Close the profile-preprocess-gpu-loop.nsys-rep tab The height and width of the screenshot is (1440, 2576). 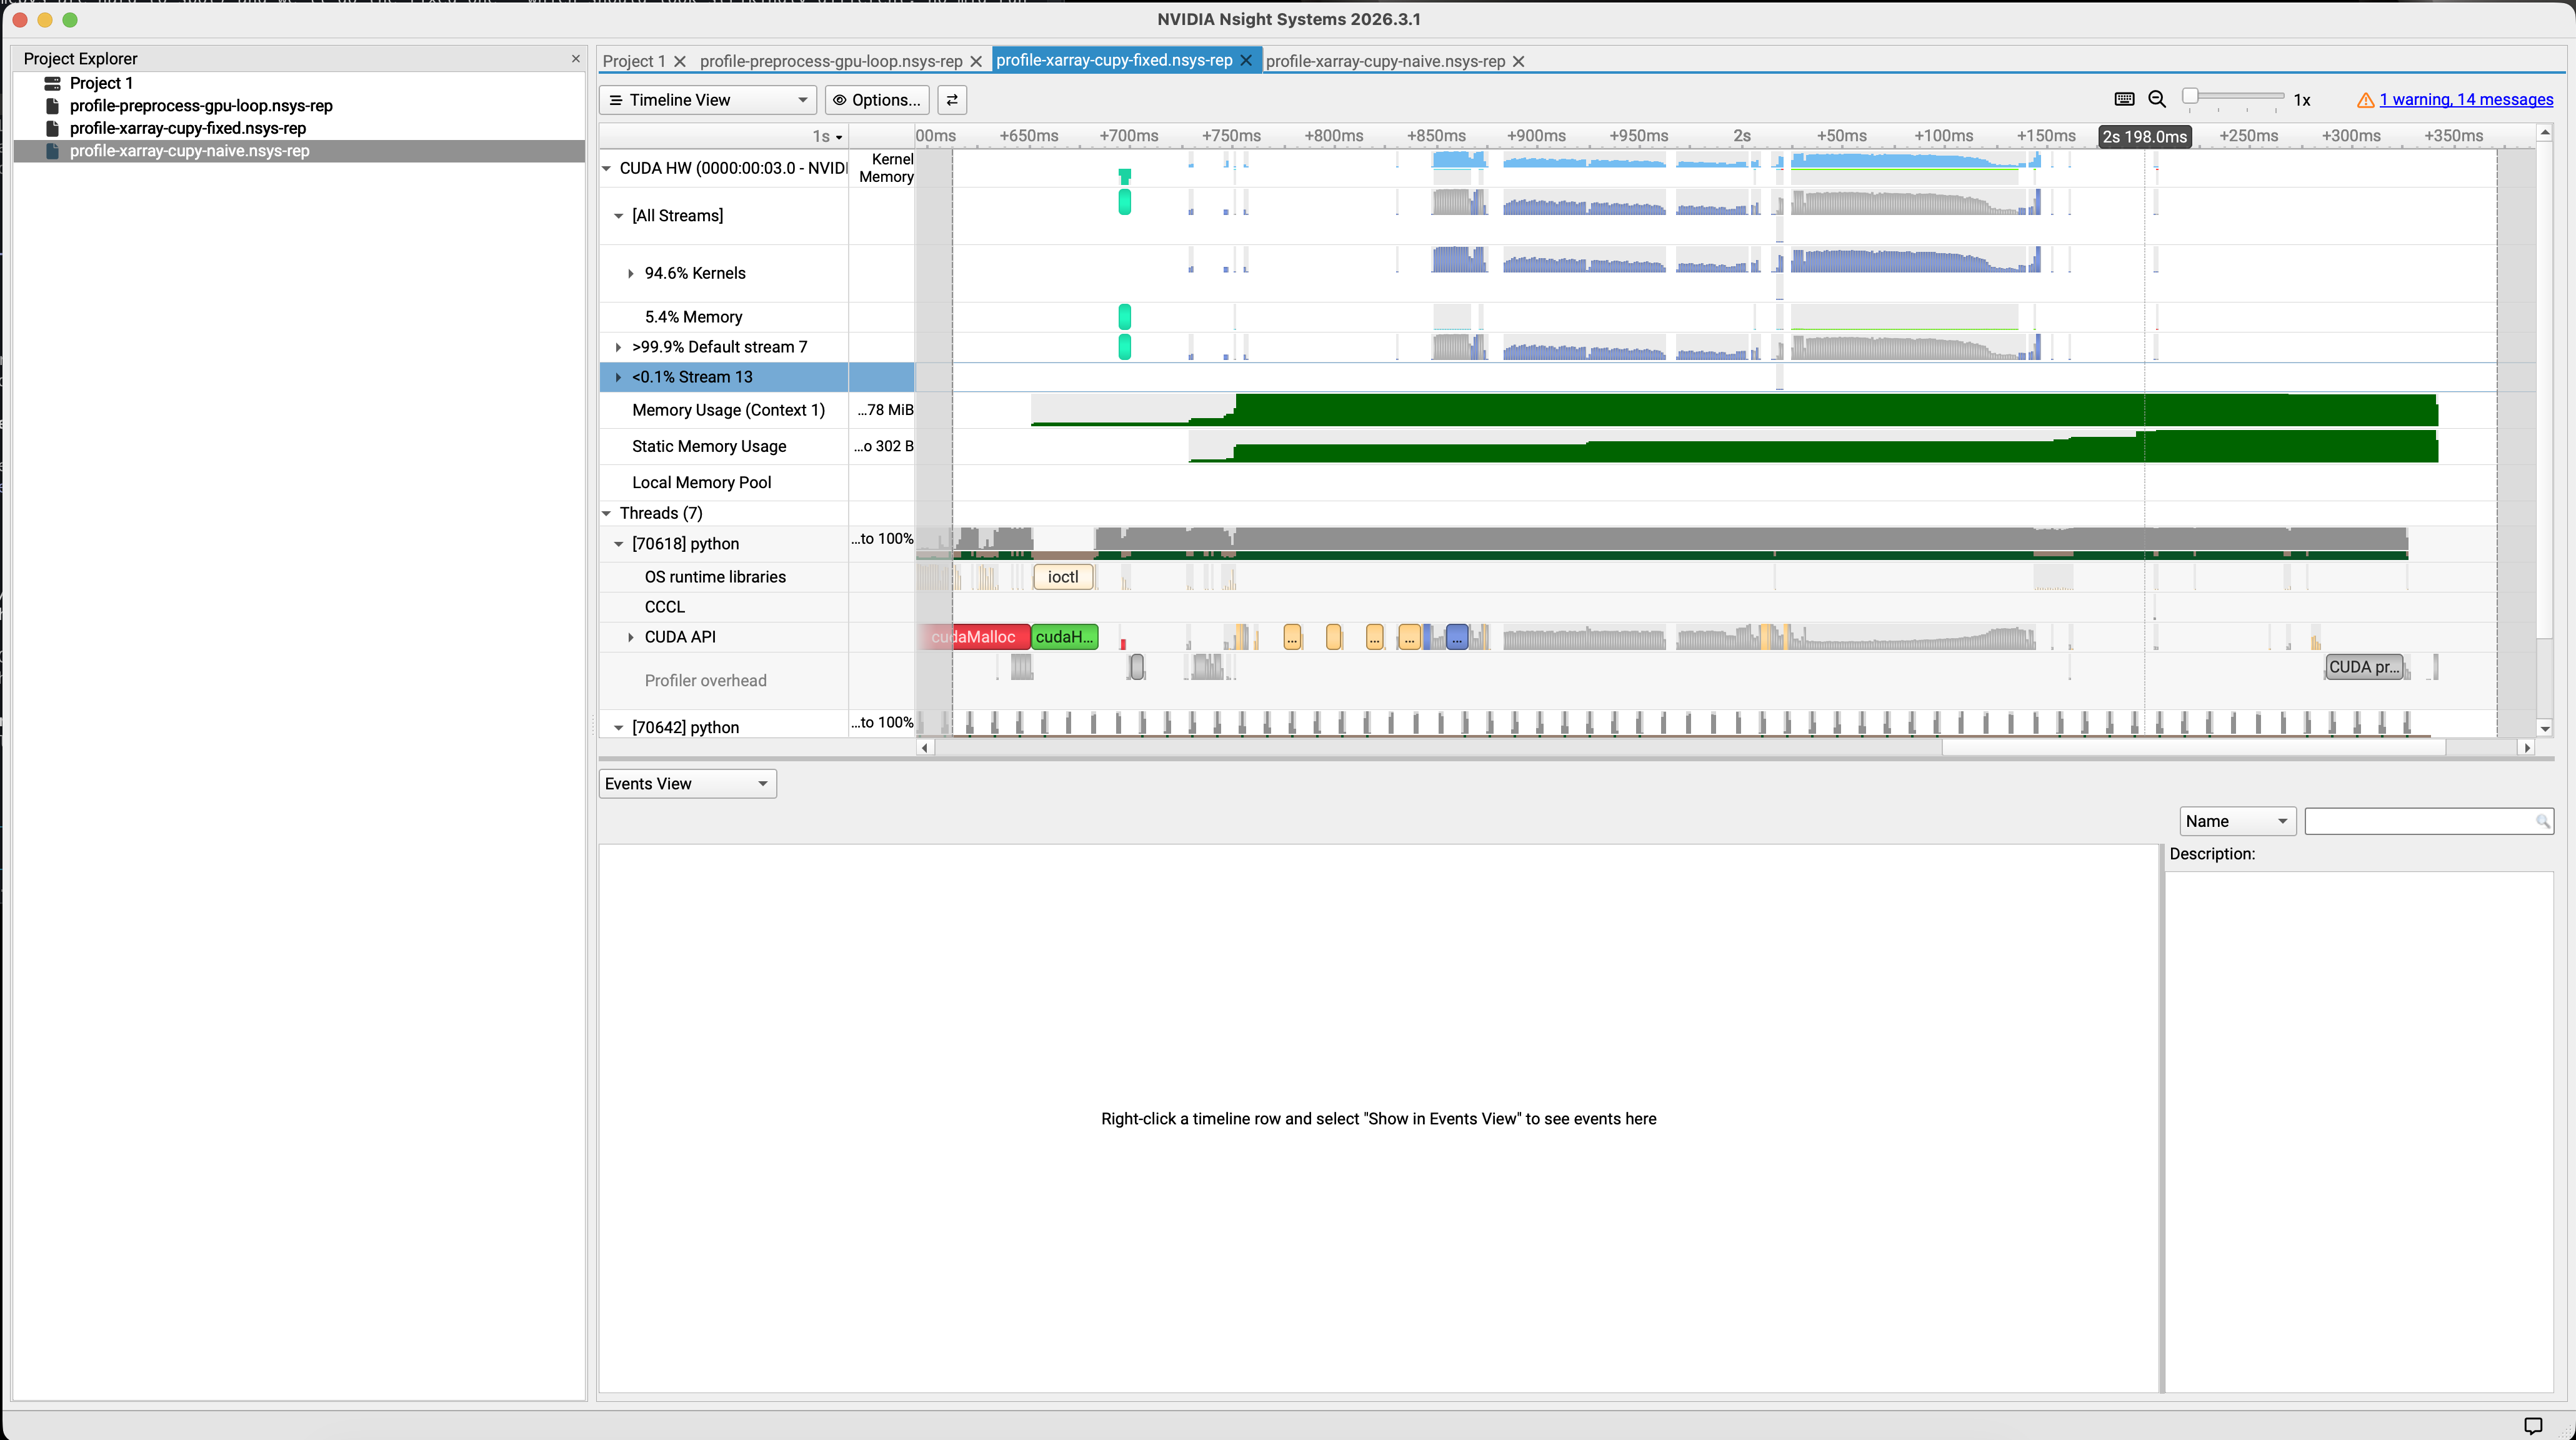point(976,61)
